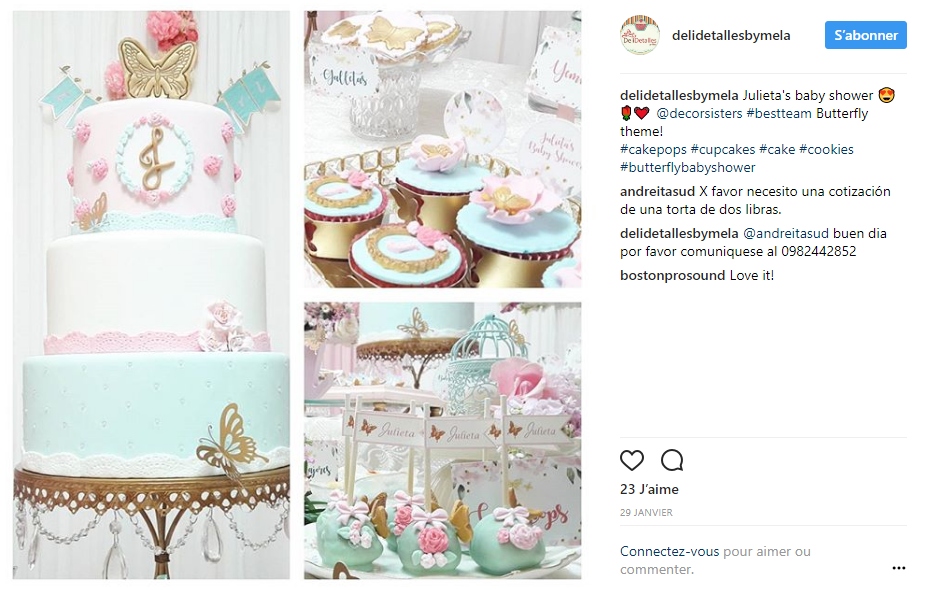The image size is (928, 590).
Task: Click the Connectez-vous login link
Action: coord(669,552)
